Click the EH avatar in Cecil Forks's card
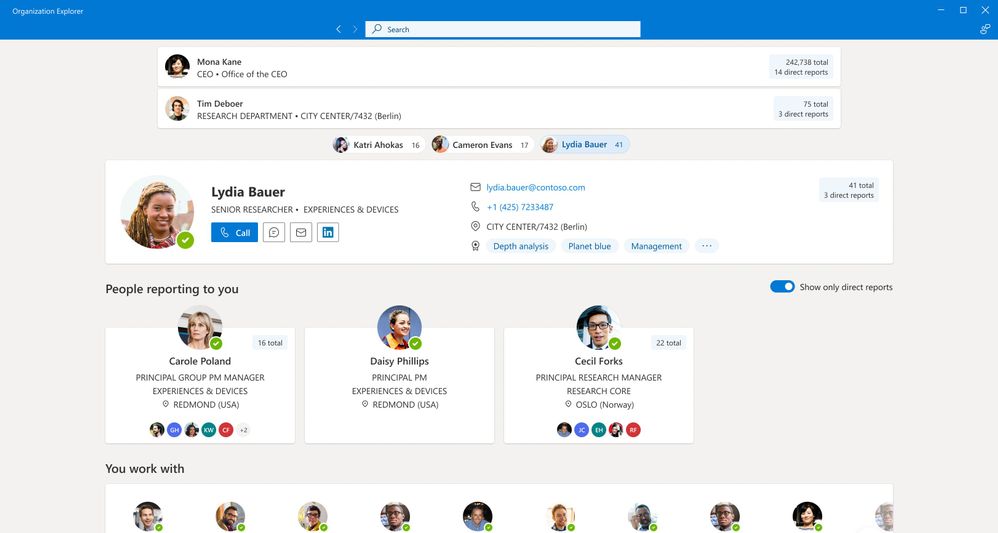Image resolution: width=998 pixels, height=533 pixels. (x=598, y=430)
